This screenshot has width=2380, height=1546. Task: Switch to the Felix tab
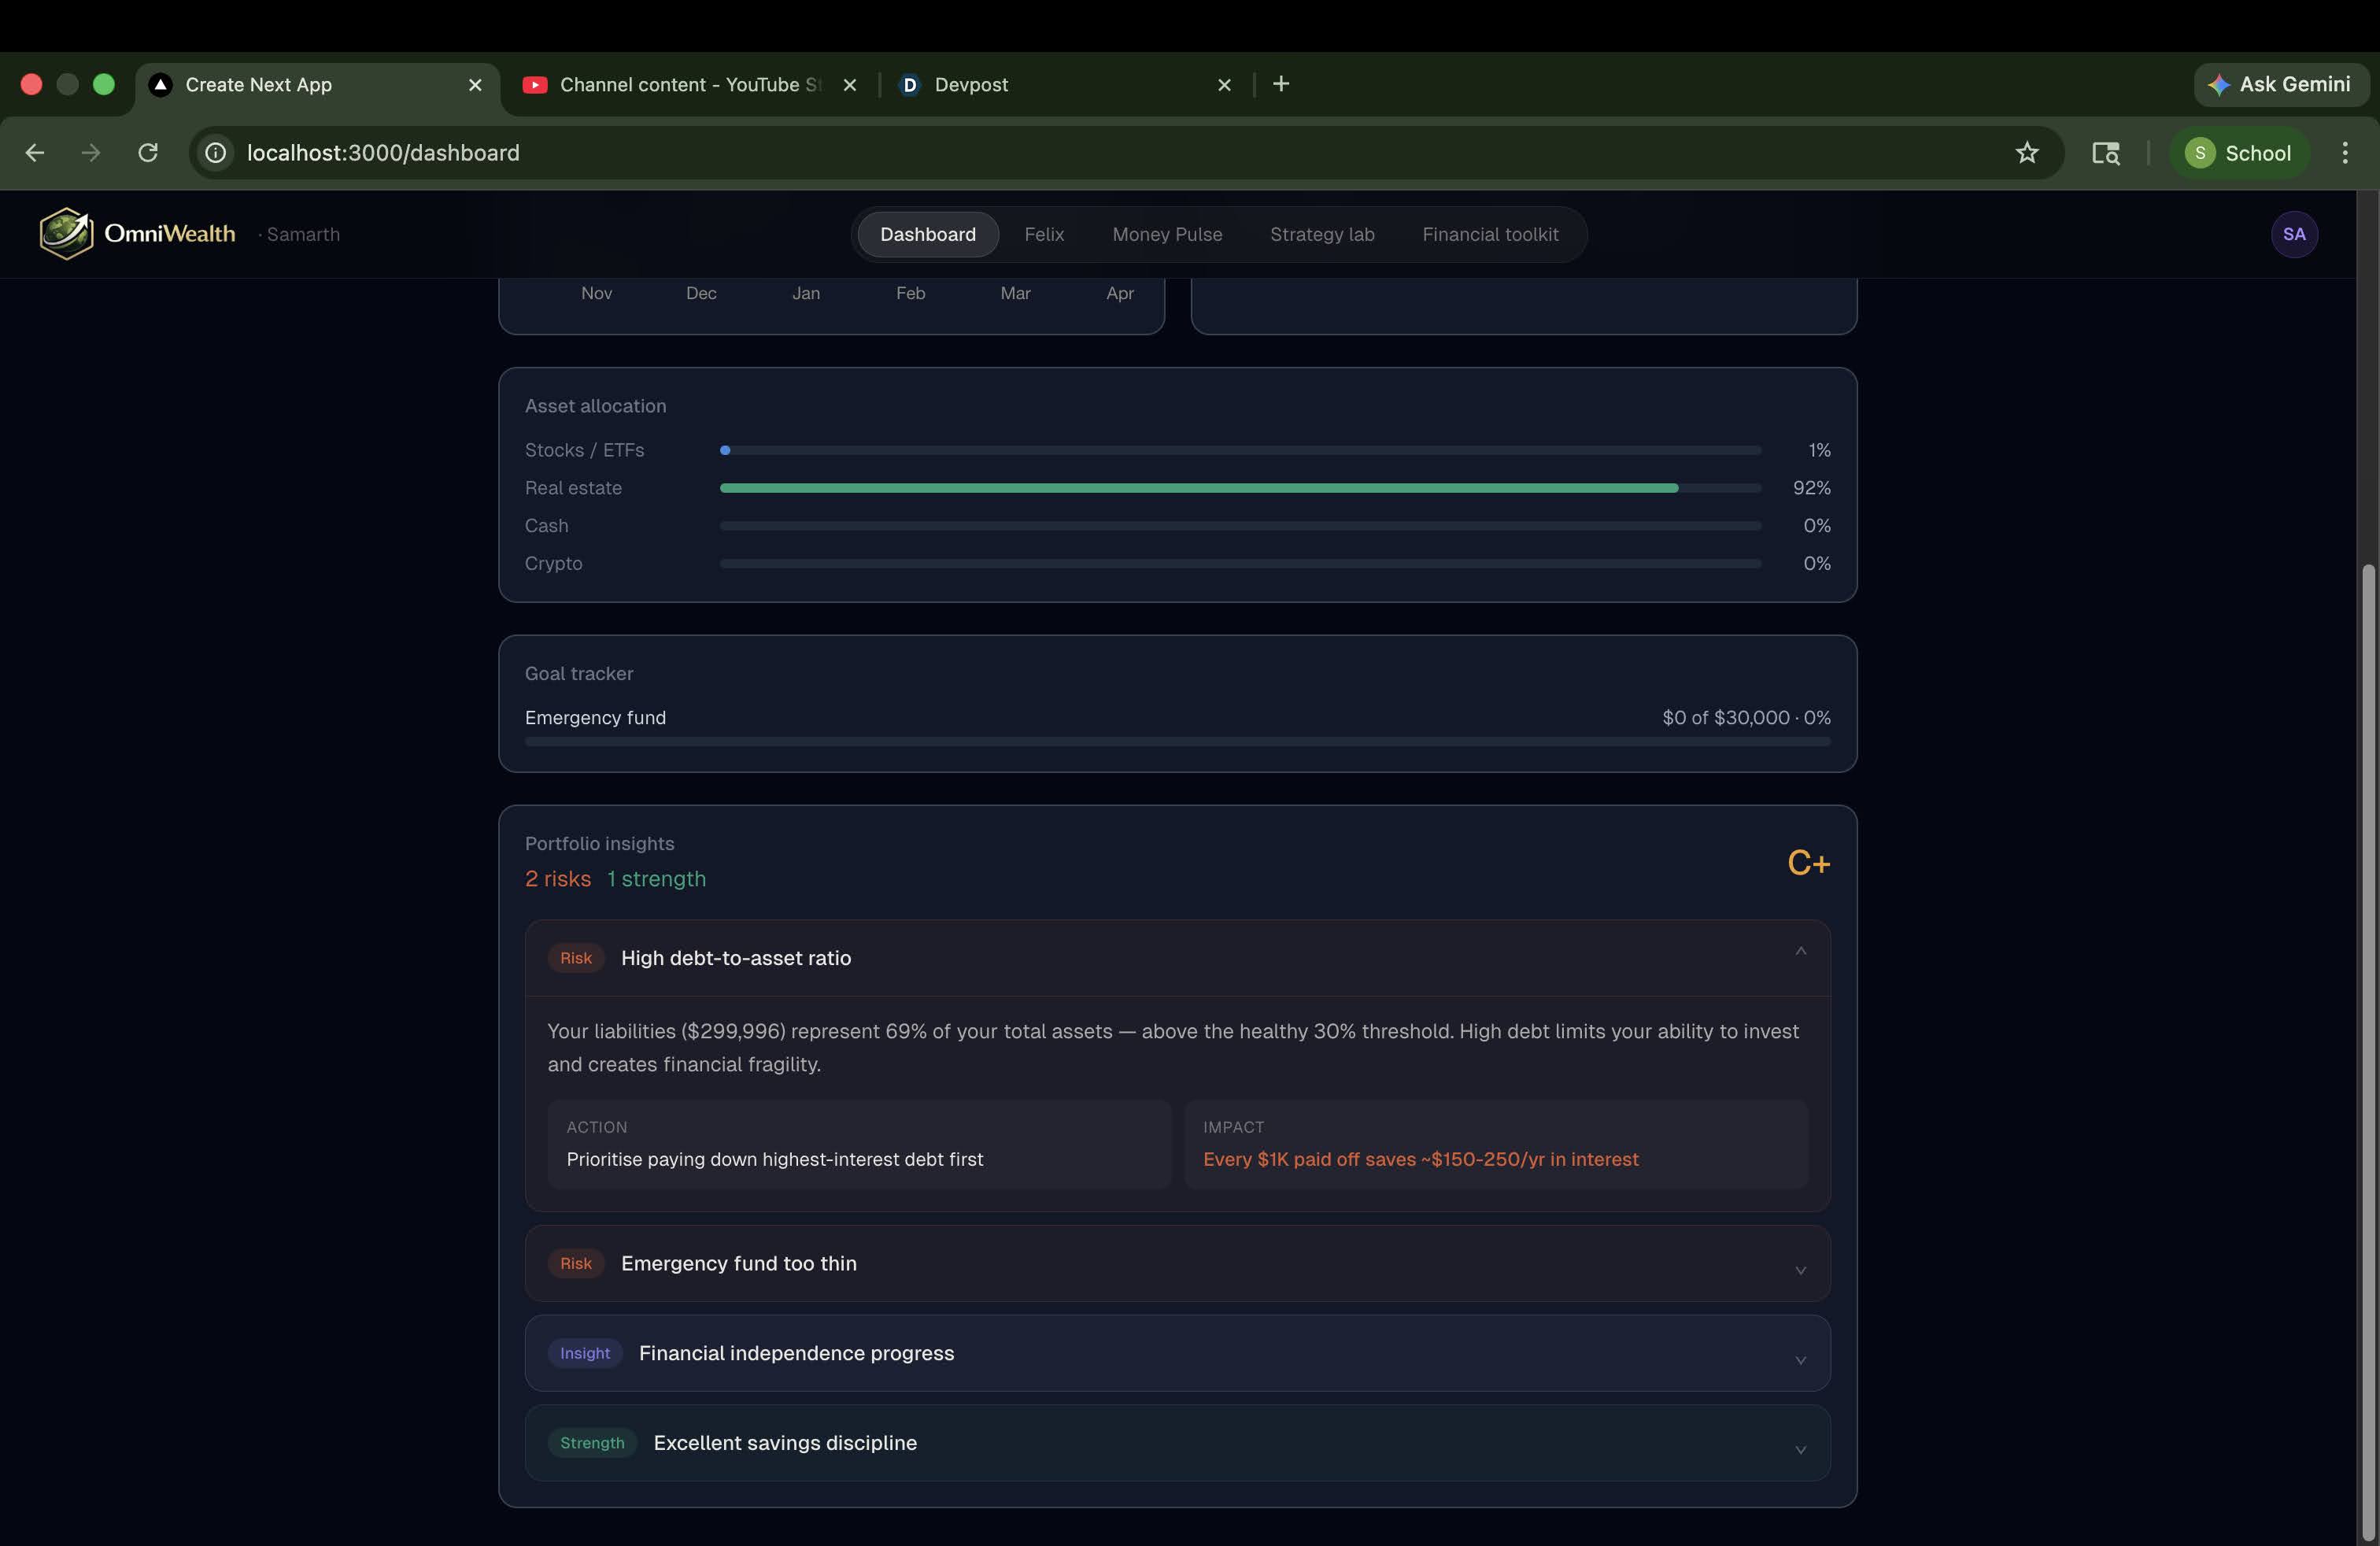point(1043,234)
